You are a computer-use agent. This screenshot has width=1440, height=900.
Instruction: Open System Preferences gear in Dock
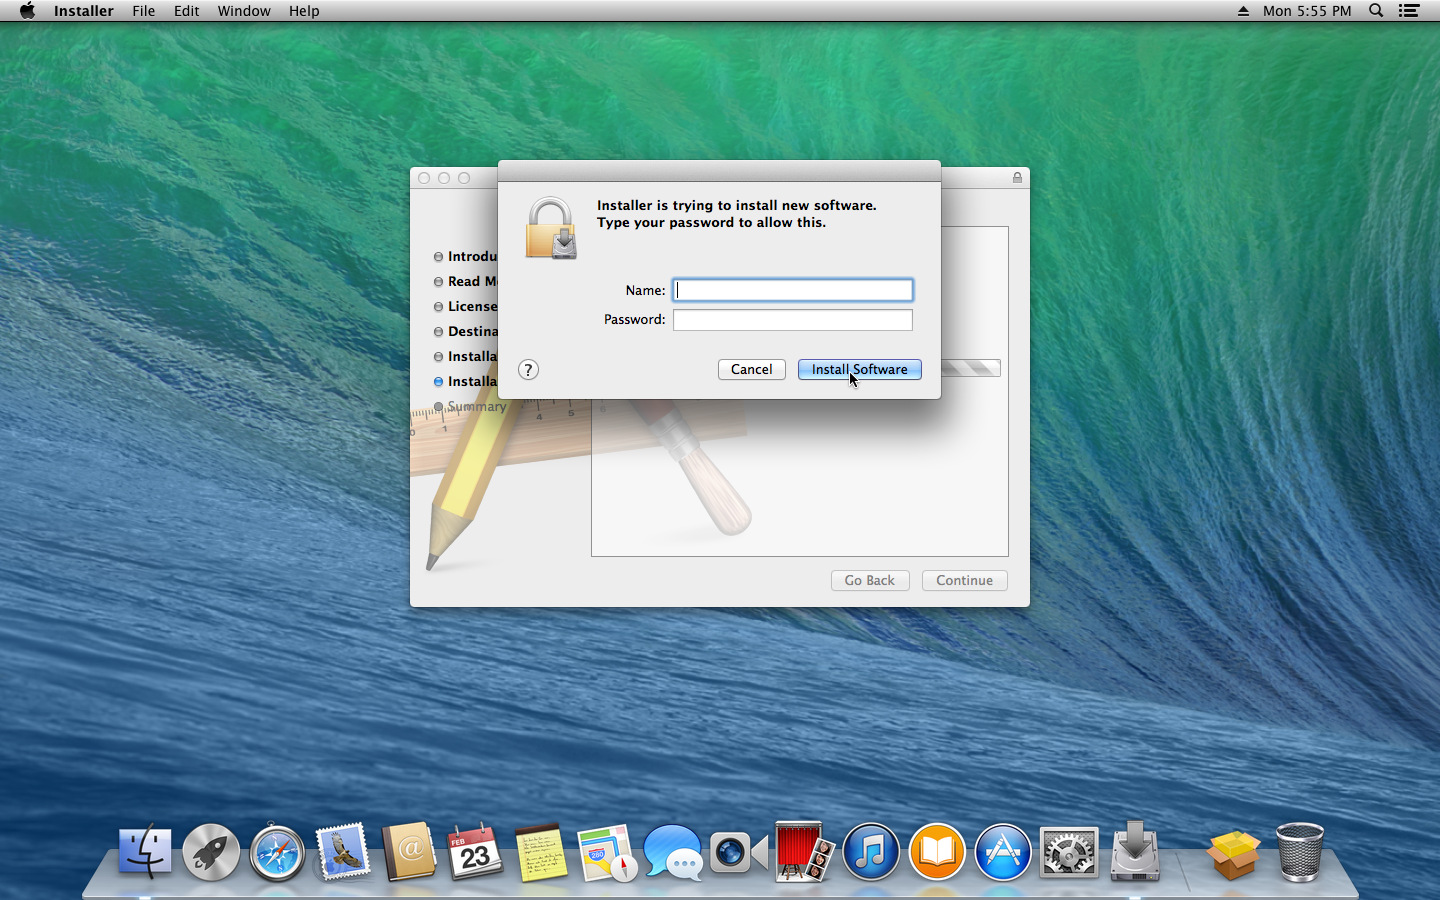click(1068, 853)
